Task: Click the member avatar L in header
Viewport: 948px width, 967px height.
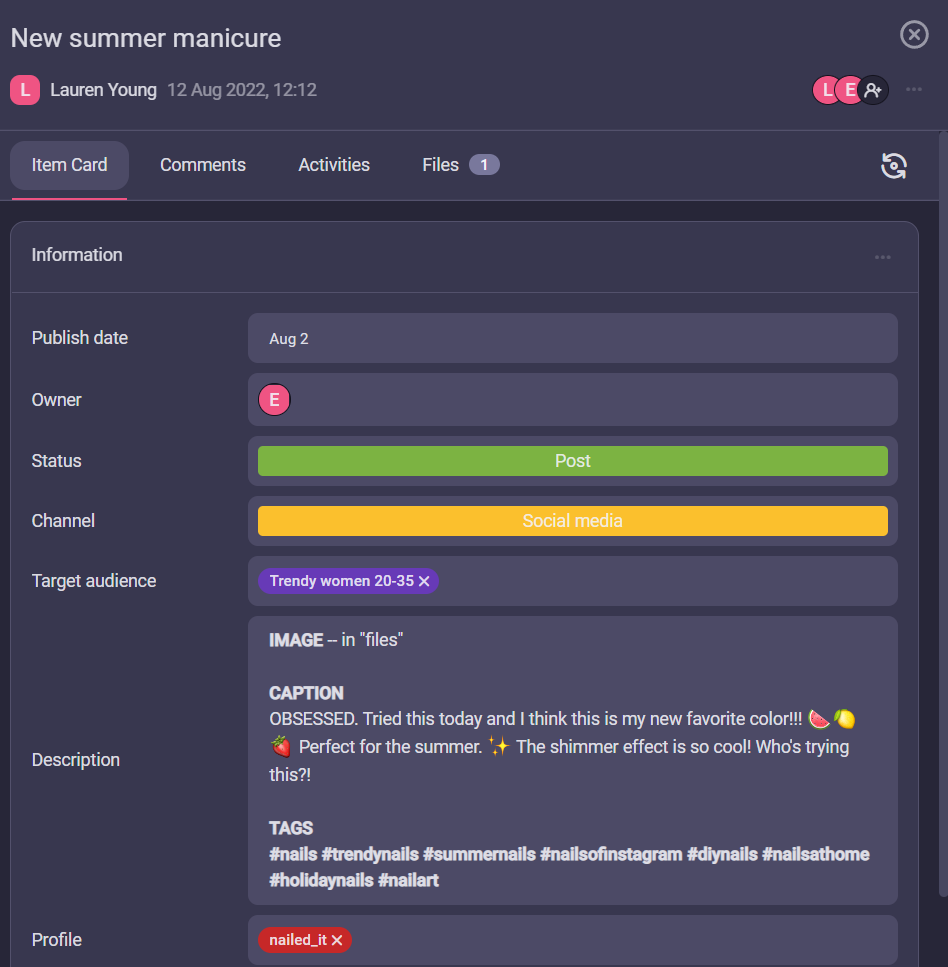Action: tap(826, 90)
